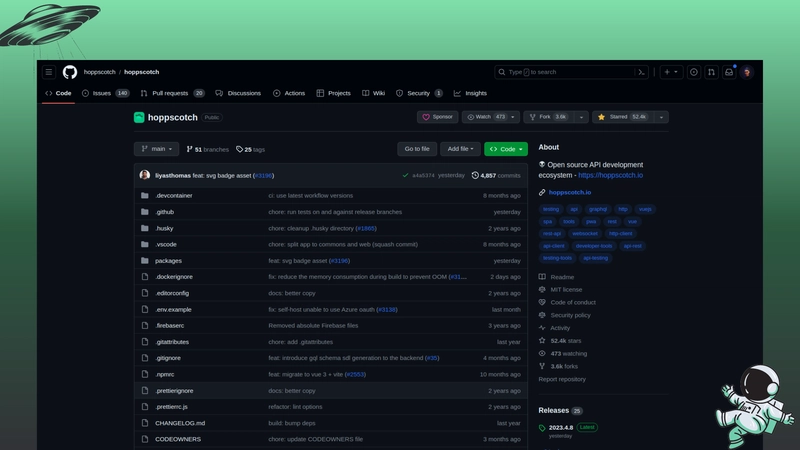Open the Discussions tab
800x450 pixels.
click(238, 93)
